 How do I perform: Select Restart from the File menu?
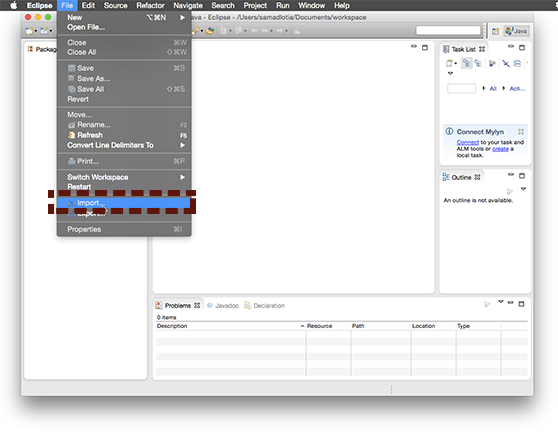point(123,186)
